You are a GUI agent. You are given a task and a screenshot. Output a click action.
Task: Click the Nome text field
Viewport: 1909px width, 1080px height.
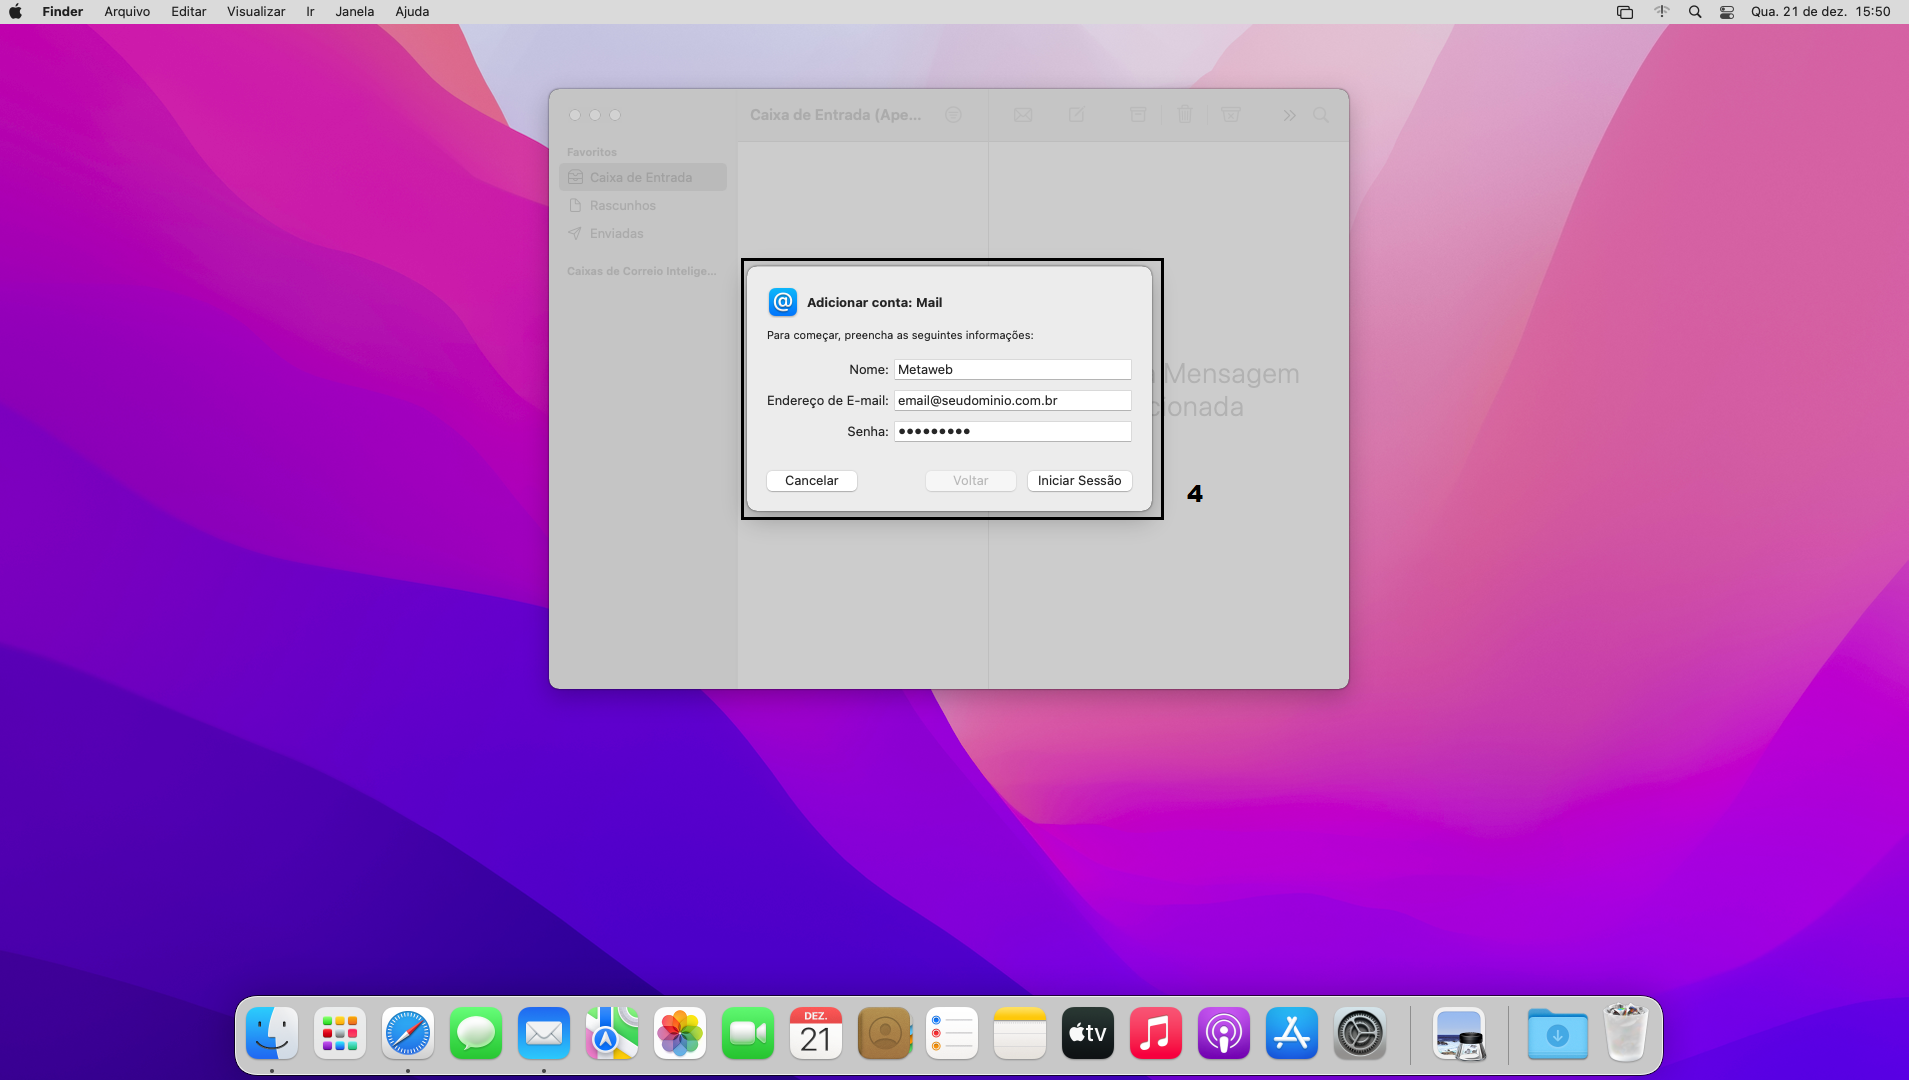point(1012,370)
